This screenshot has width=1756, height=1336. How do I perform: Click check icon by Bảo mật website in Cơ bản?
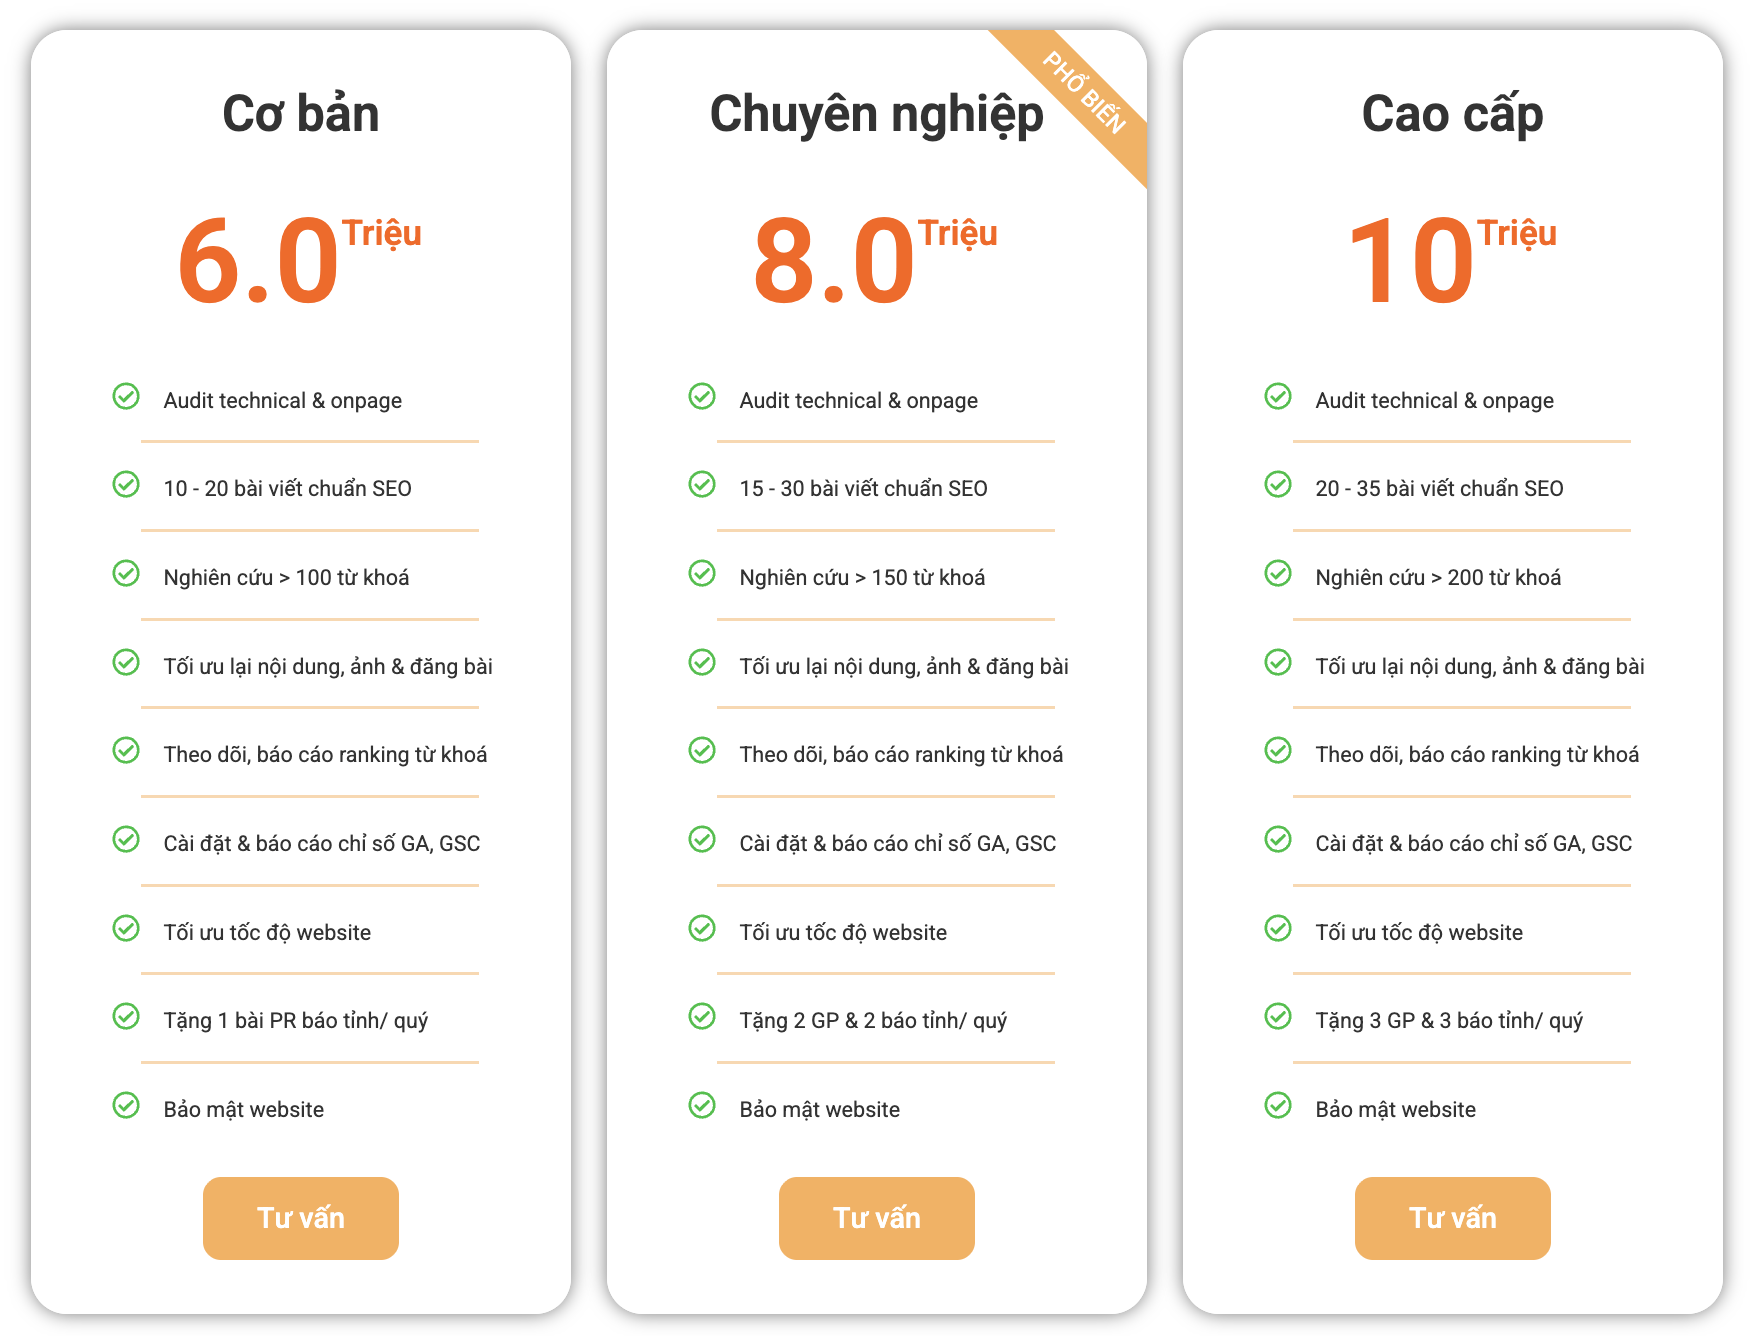click(126, 1106)
